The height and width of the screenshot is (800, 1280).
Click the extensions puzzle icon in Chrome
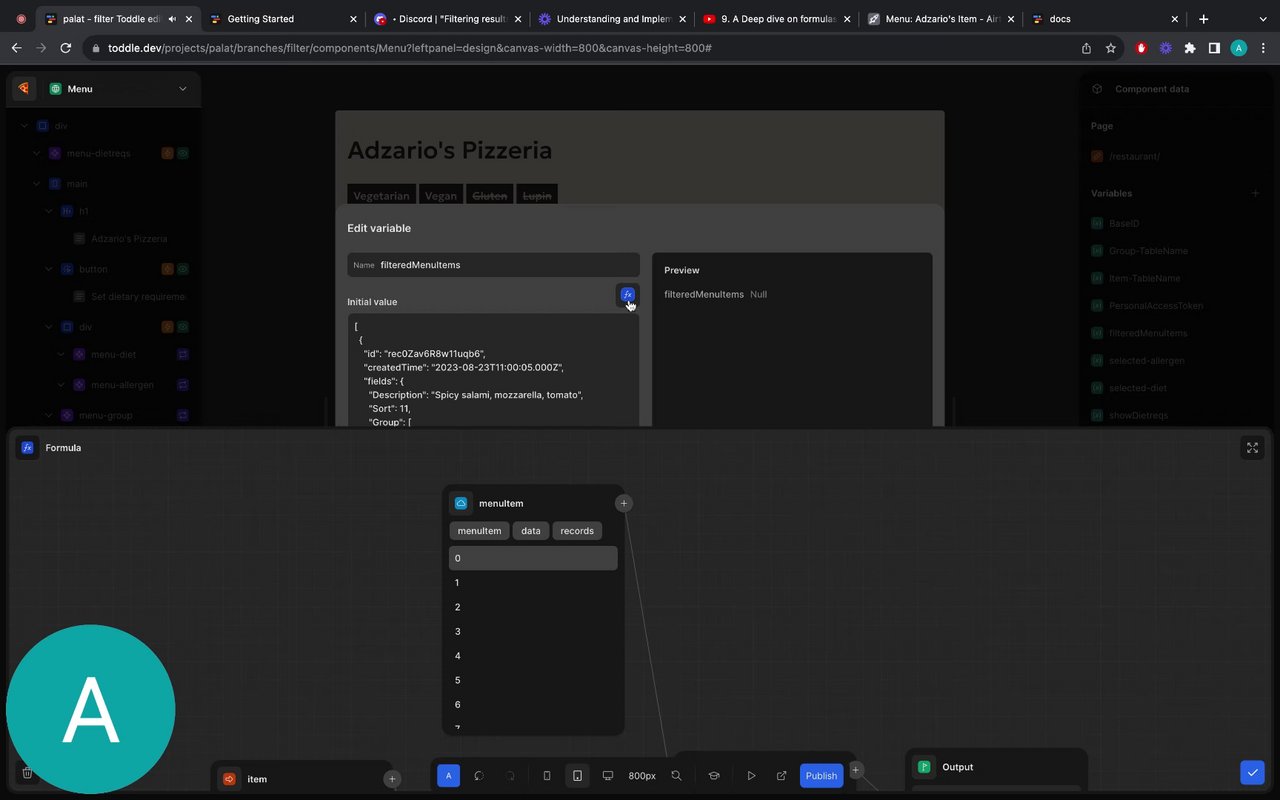(x=1189, y=48)
